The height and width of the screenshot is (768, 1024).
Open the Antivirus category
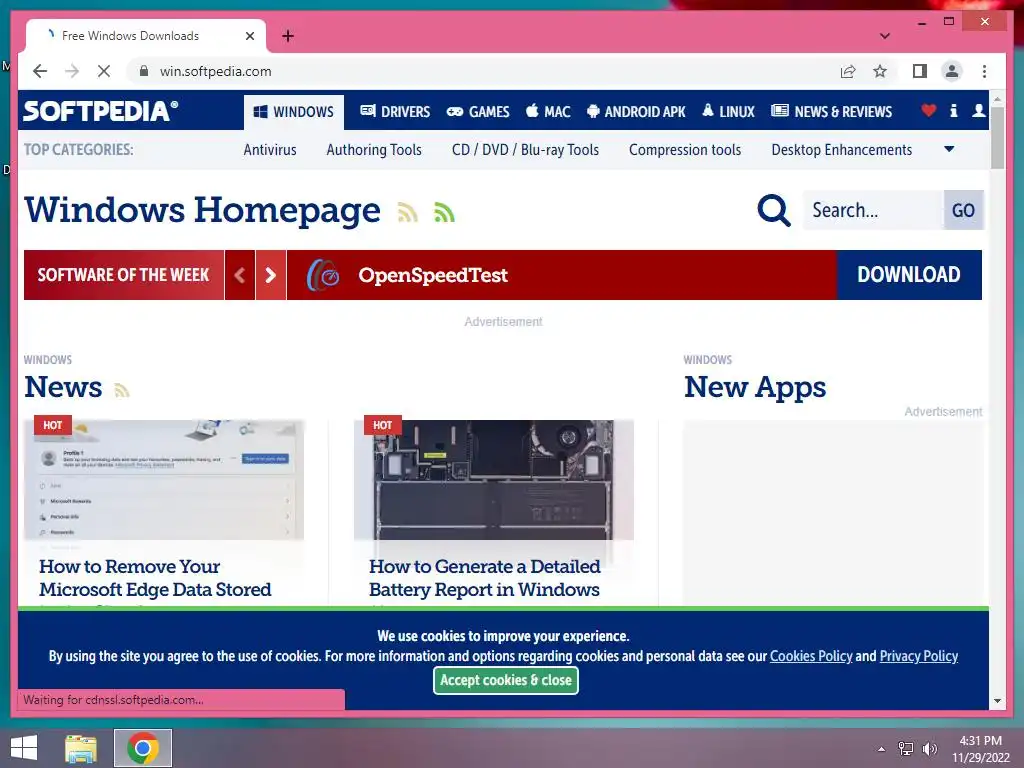pyautogui.click(x=270, y=150)
